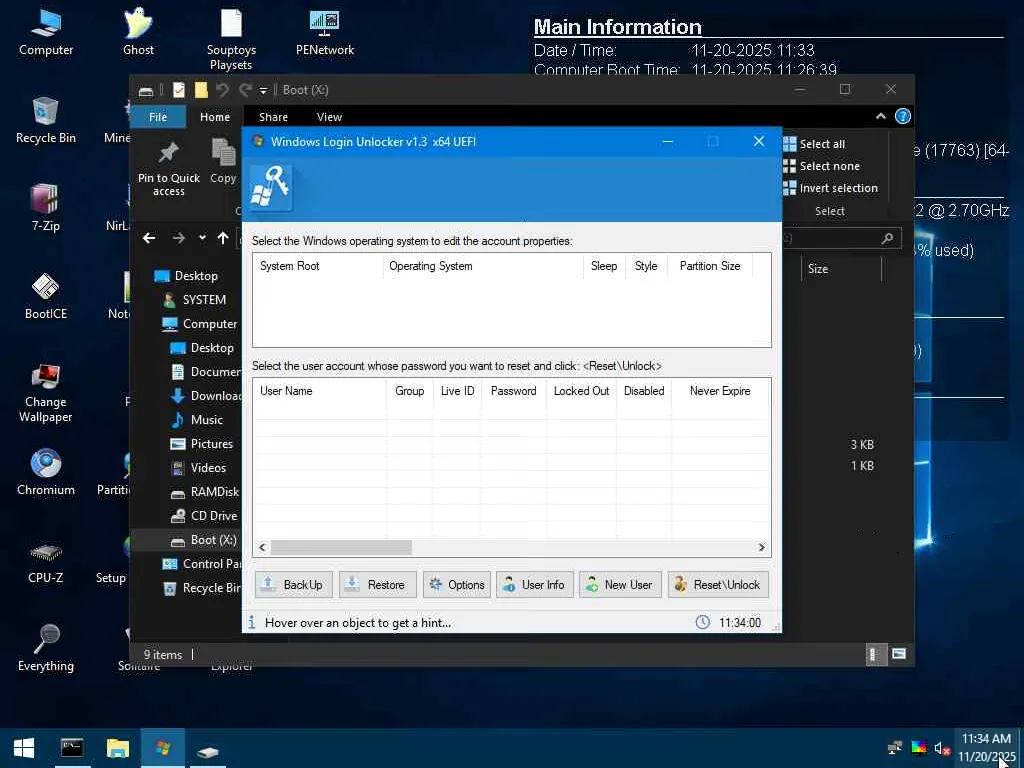Screen dimensions: 1024x768
Task: Click the clock icon in Unlocker status bar
Action: (x=703, y=622)
